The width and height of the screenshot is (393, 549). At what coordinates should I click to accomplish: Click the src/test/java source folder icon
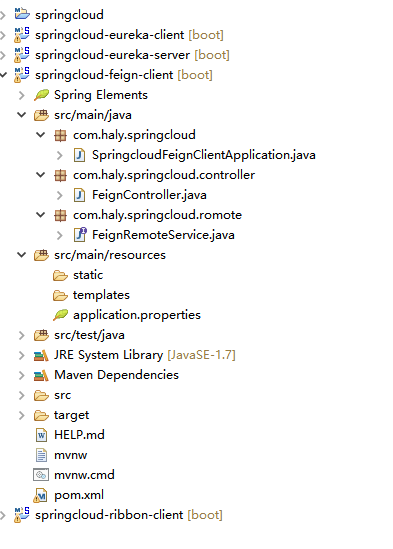coord(41,335)
